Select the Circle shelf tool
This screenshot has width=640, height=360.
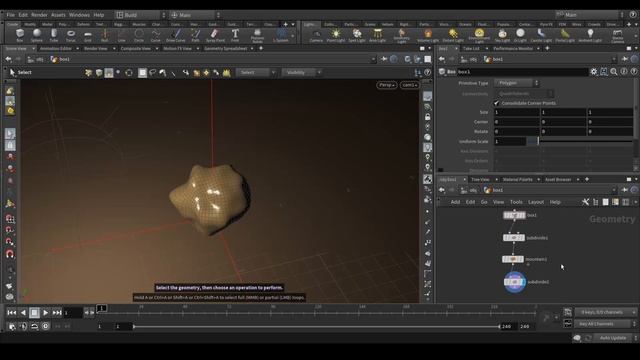pyautogui.click(x=139, y=36)
